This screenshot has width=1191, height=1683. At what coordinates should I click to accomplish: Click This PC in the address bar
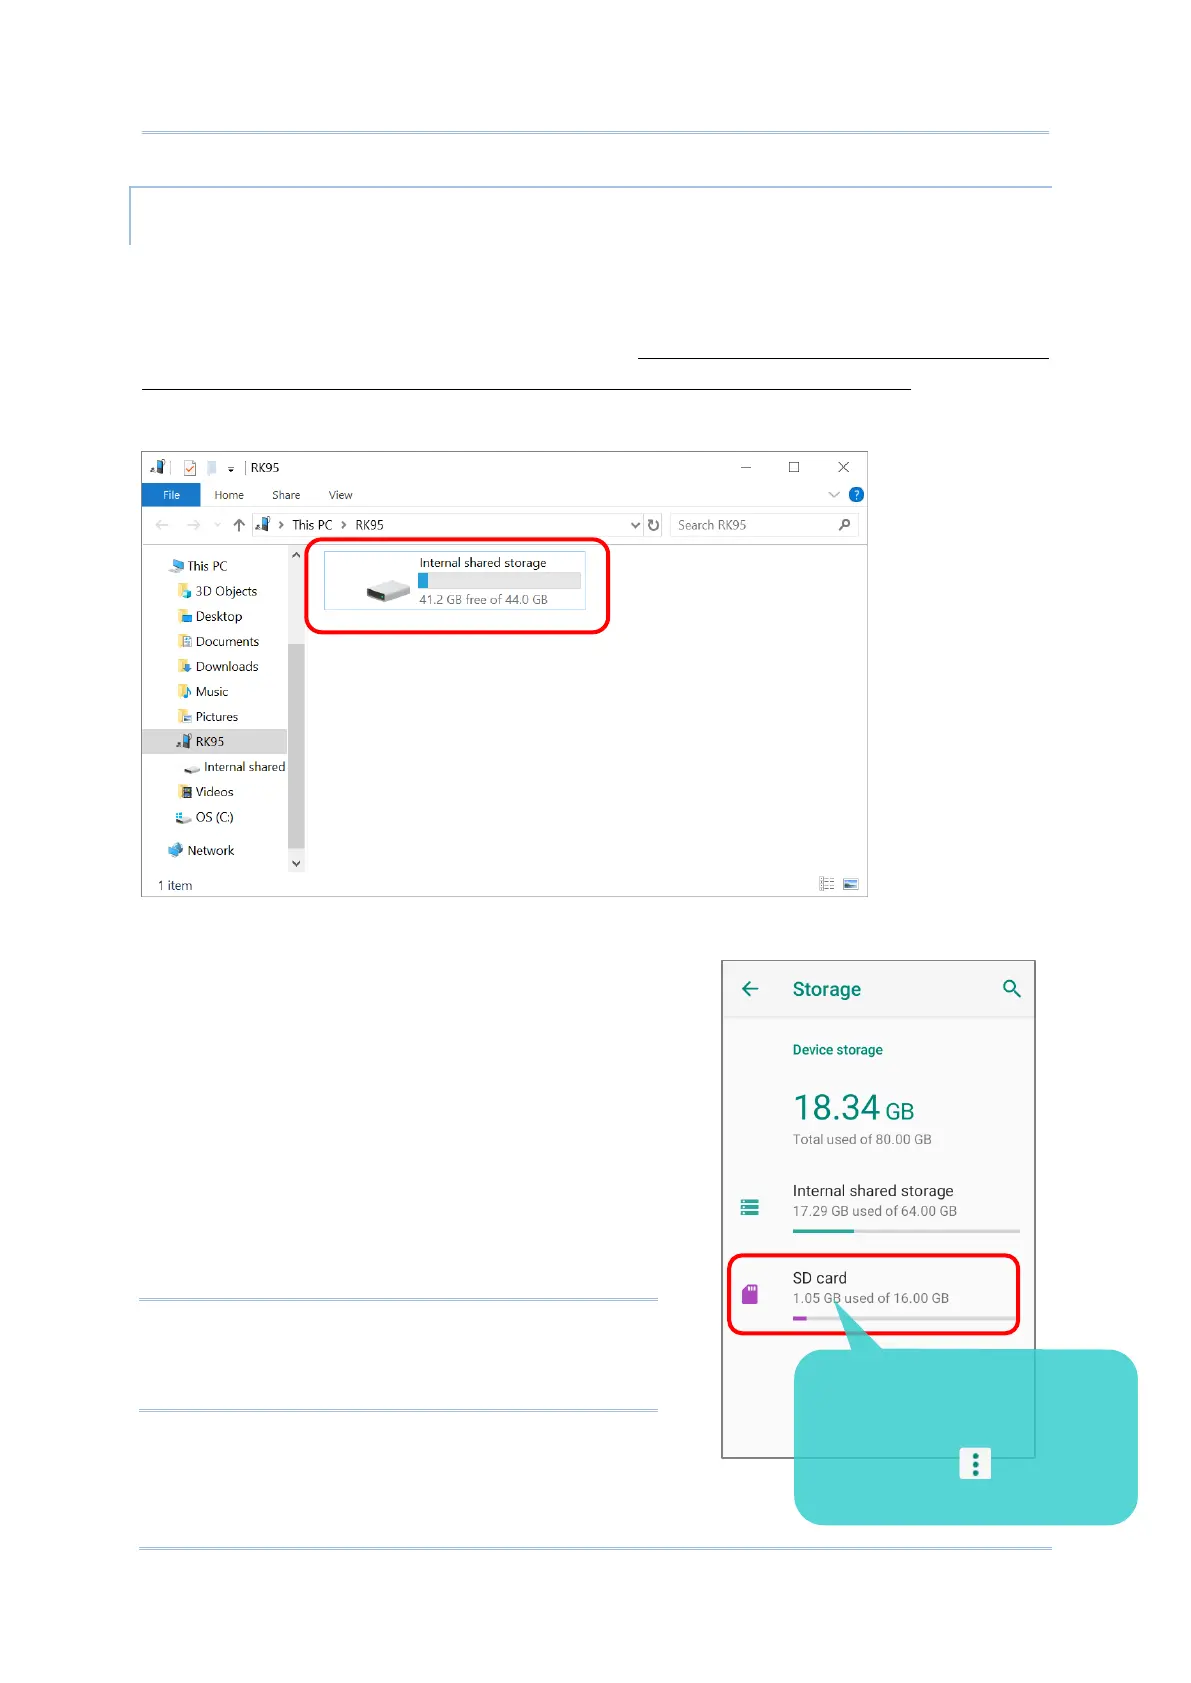click(312, 525)
